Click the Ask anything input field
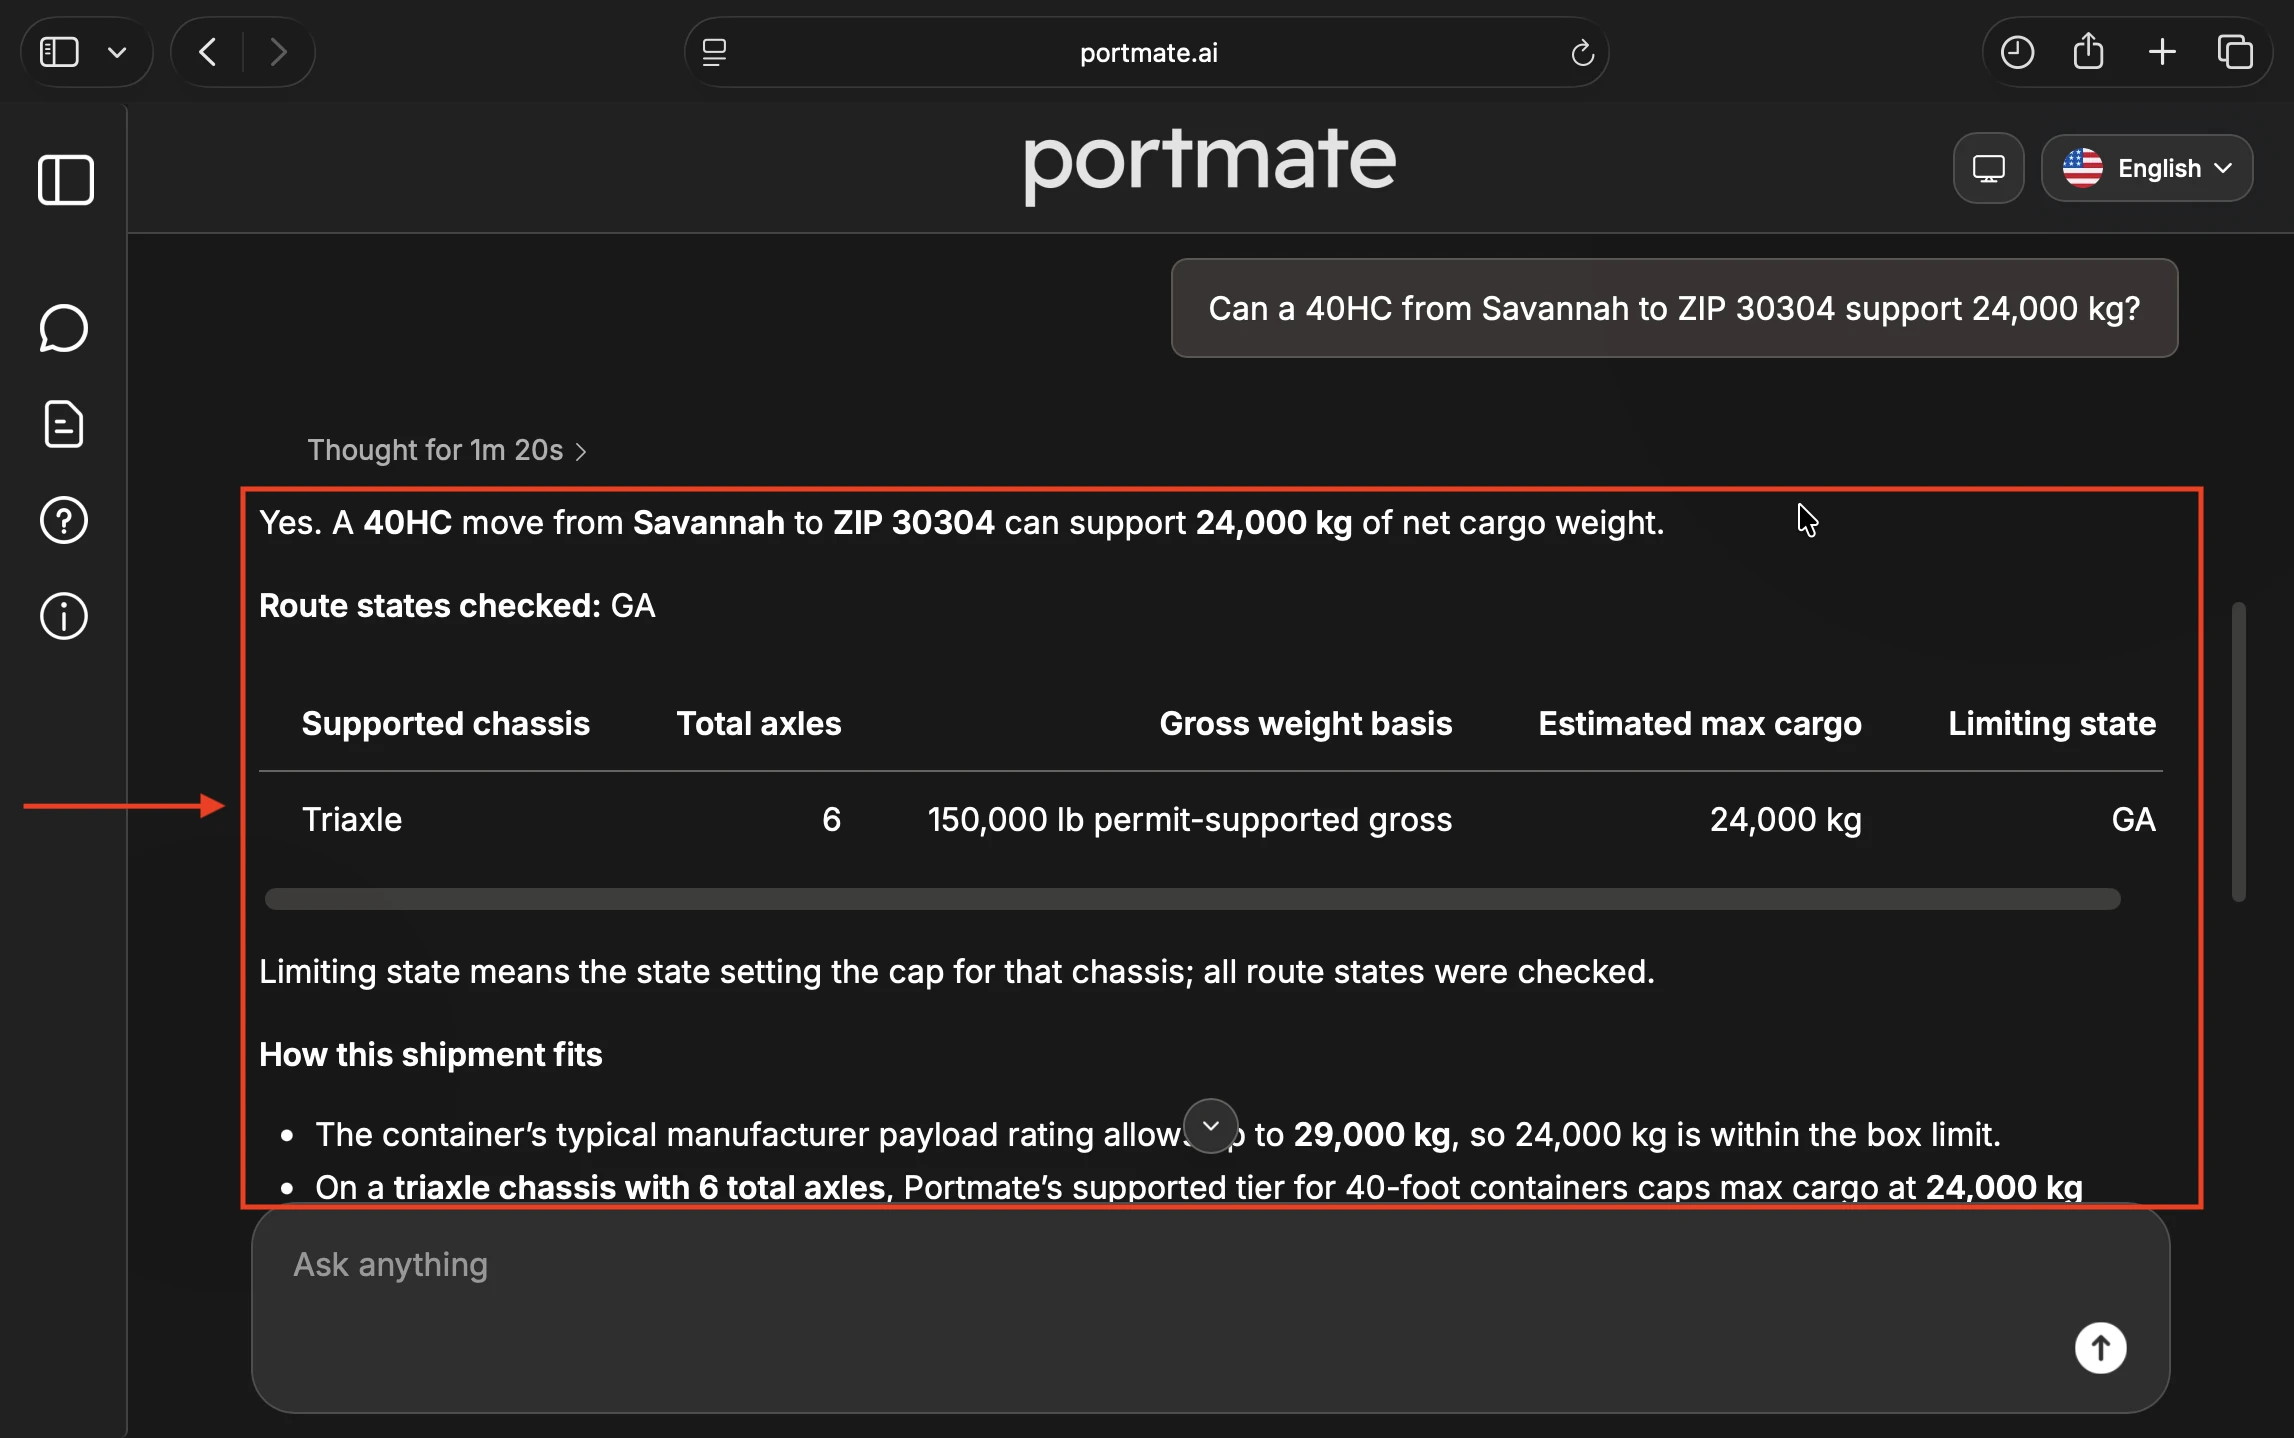 (x=1210, y=1308)
